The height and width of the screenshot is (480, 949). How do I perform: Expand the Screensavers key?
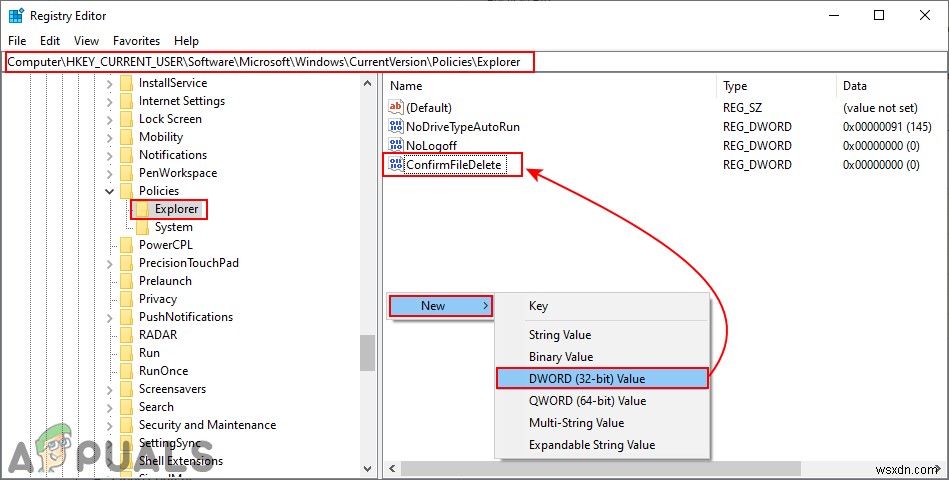110,389
